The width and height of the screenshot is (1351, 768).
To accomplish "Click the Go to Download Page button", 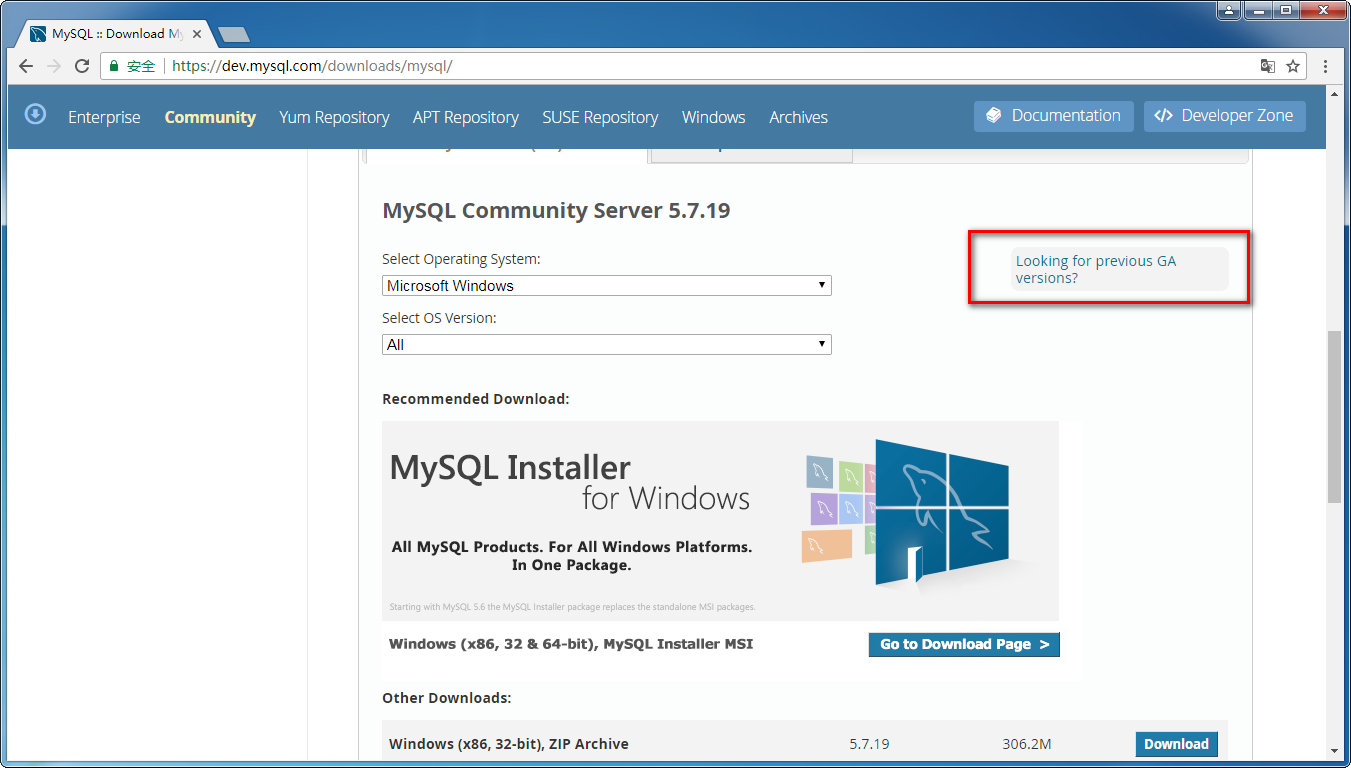I will (964, 645).
